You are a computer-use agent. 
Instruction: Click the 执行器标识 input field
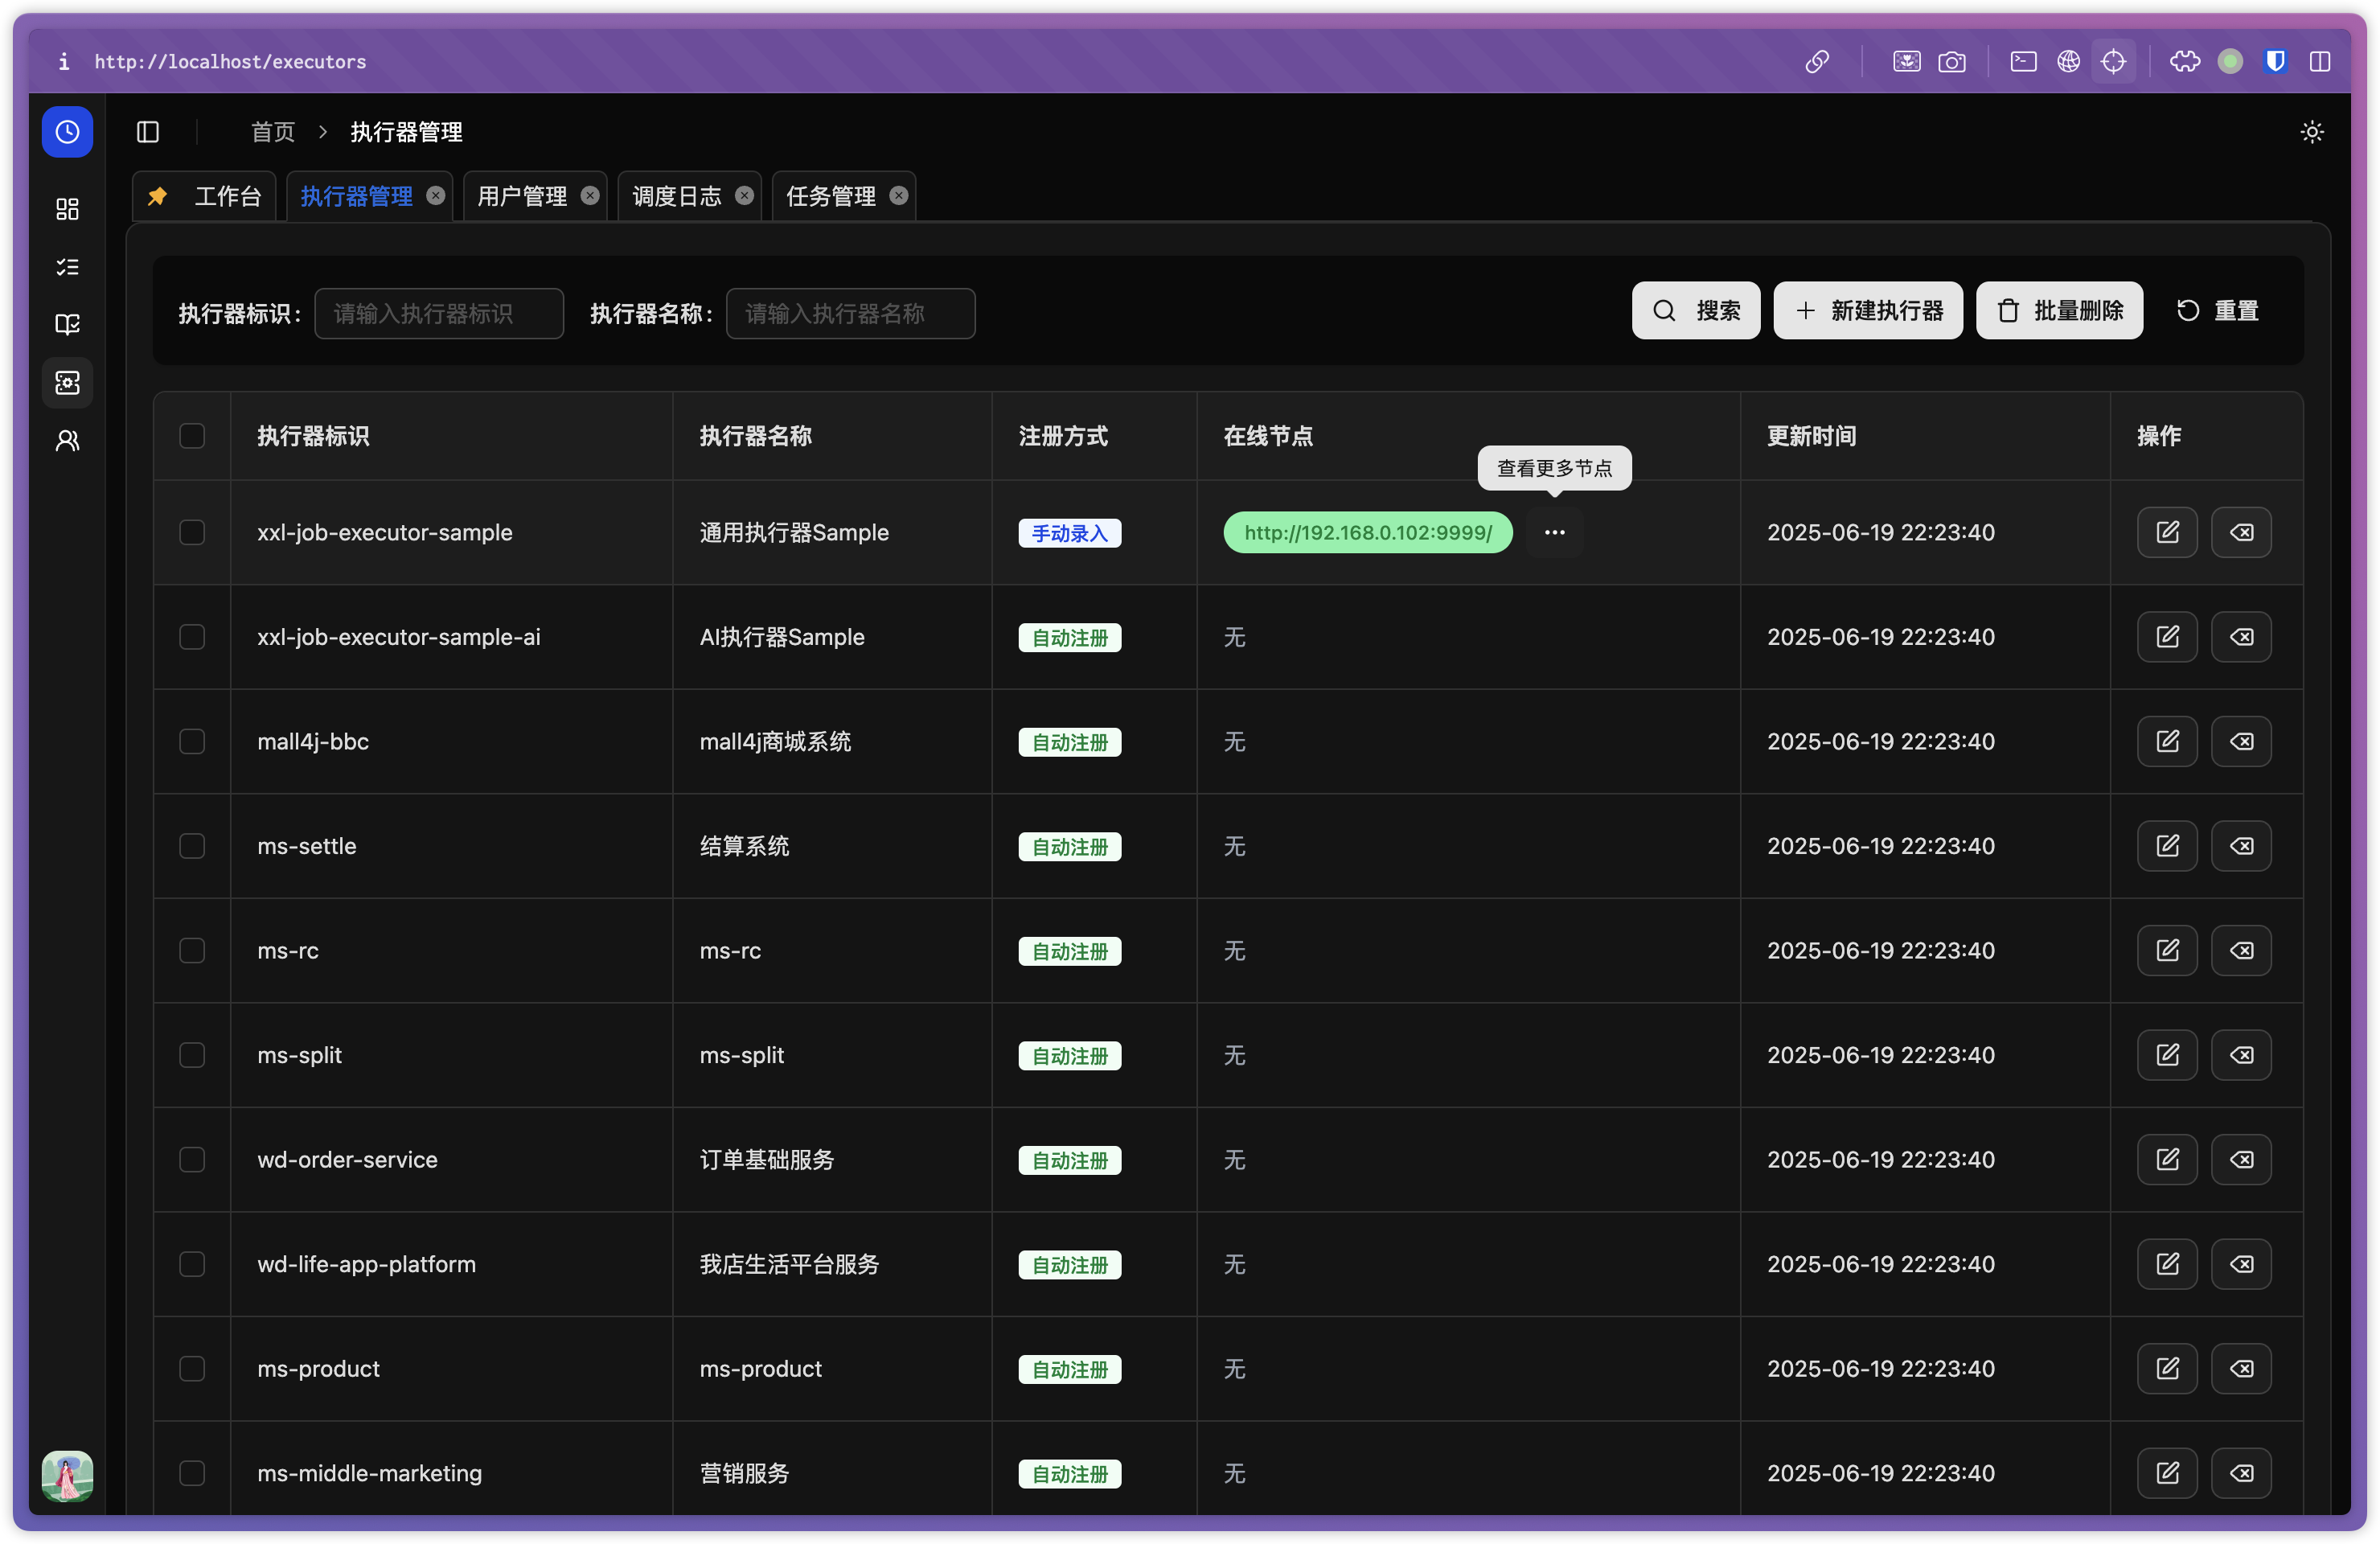tap(439, 314)
